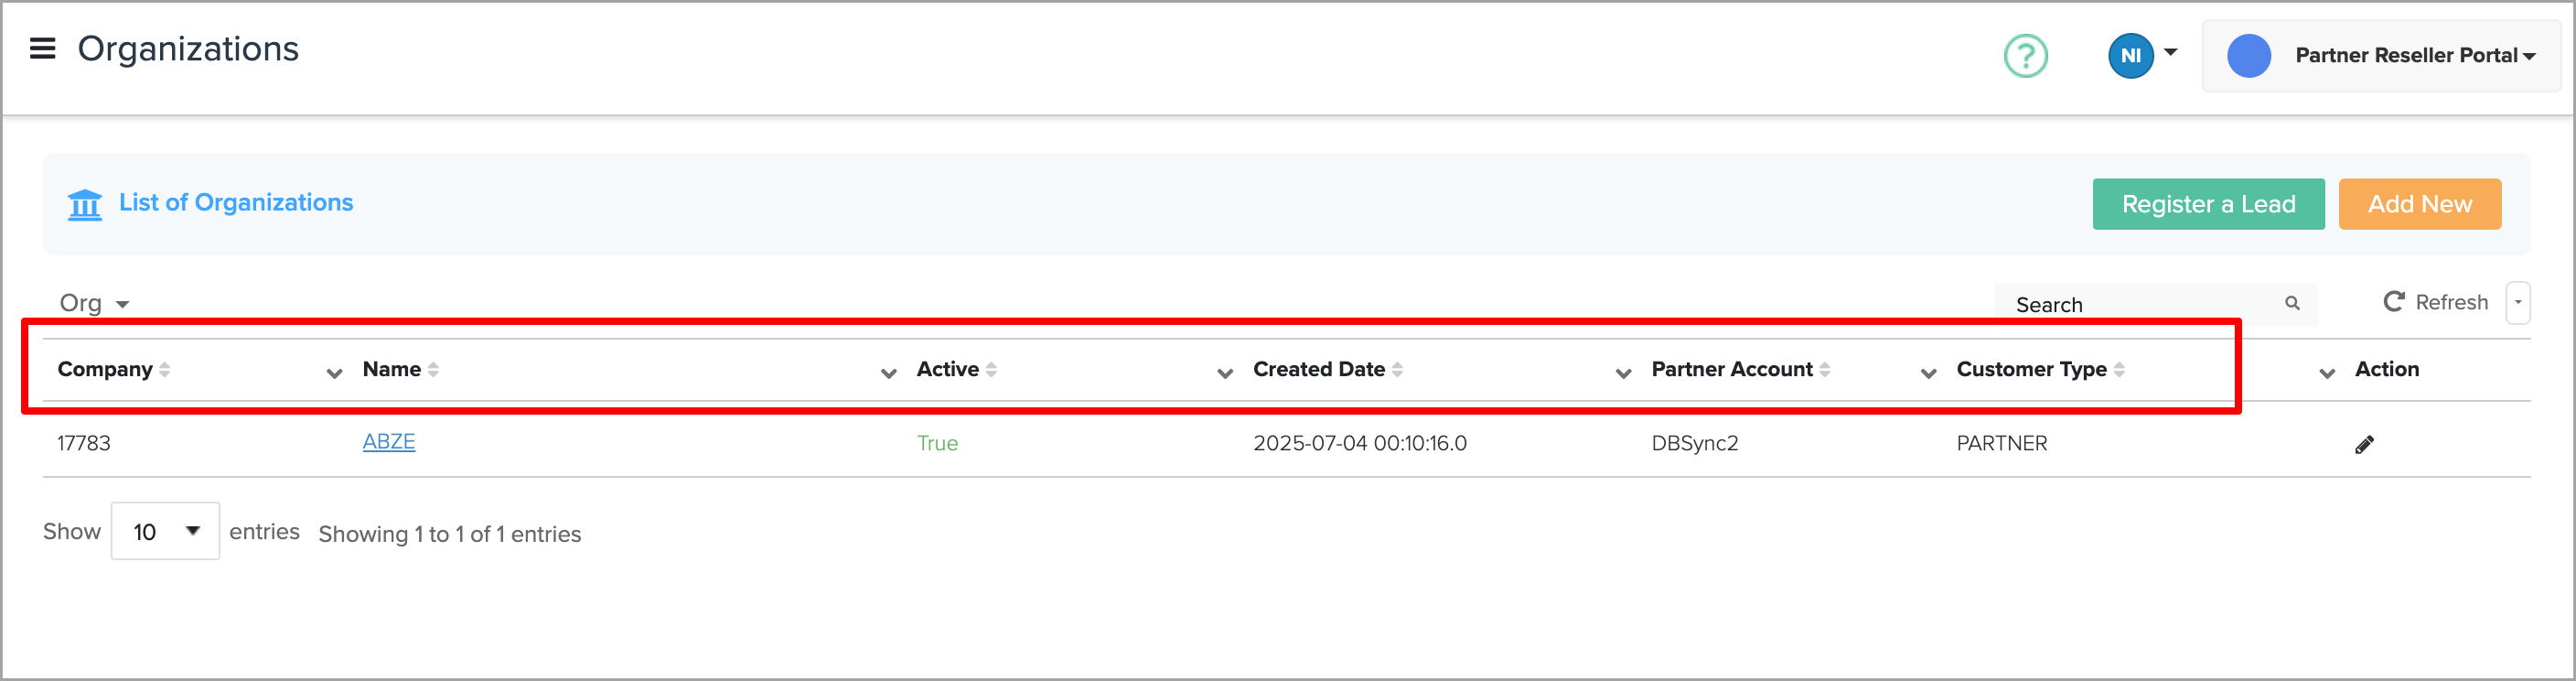The image size is (2576, 681).
Task: Open the ABZE organization link
Action: point(388,442)
